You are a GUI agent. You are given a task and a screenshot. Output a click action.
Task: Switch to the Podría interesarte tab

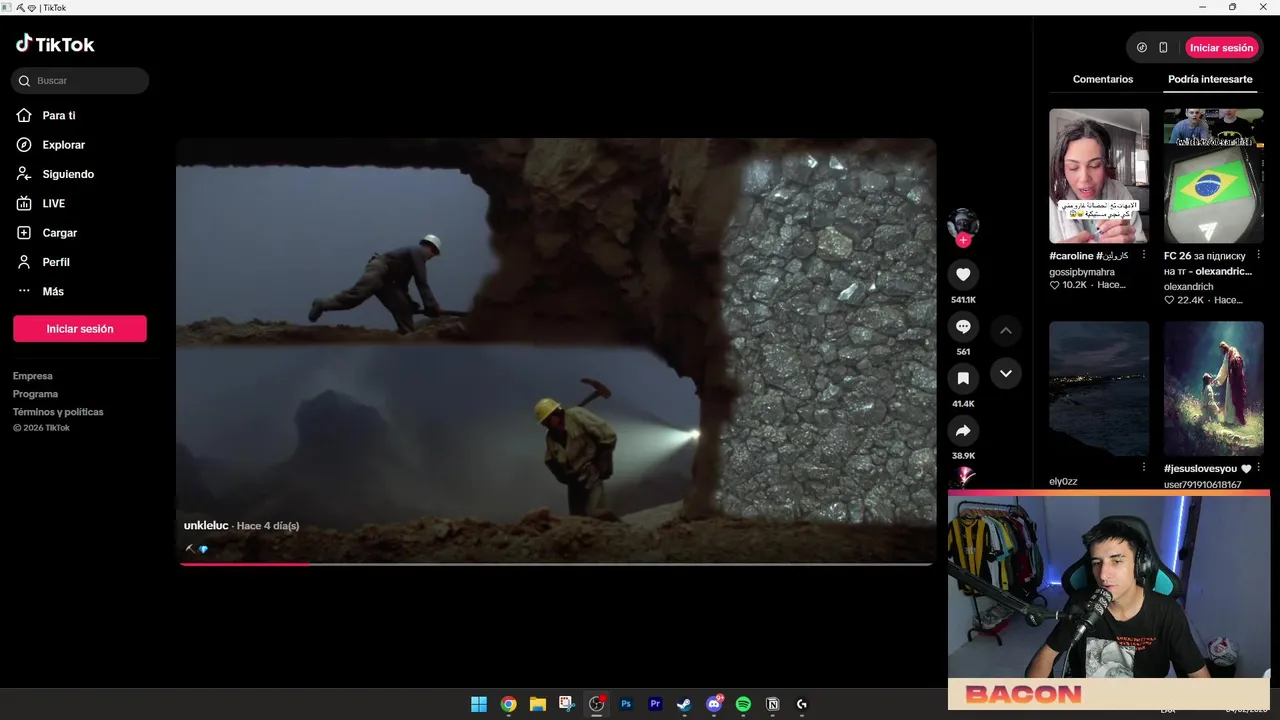1210,79
